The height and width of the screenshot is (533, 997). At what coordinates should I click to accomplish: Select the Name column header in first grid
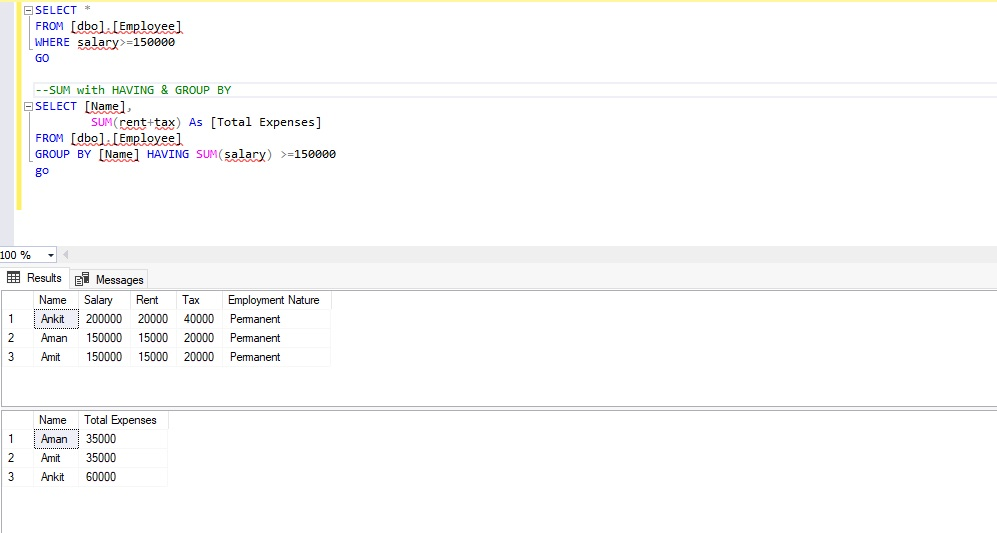tap(56, 300)
